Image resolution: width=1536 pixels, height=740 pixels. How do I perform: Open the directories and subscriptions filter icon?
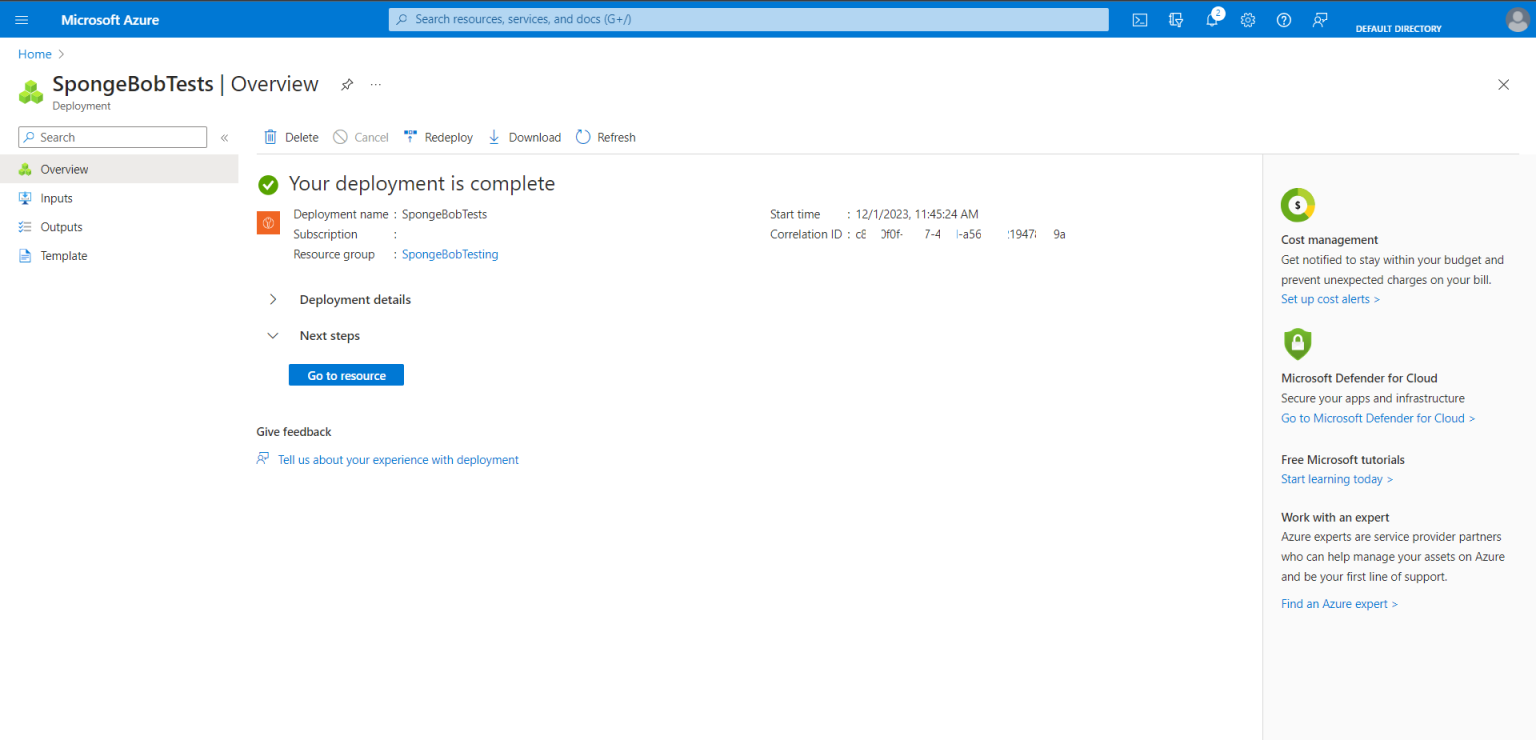click(1176, 20)
